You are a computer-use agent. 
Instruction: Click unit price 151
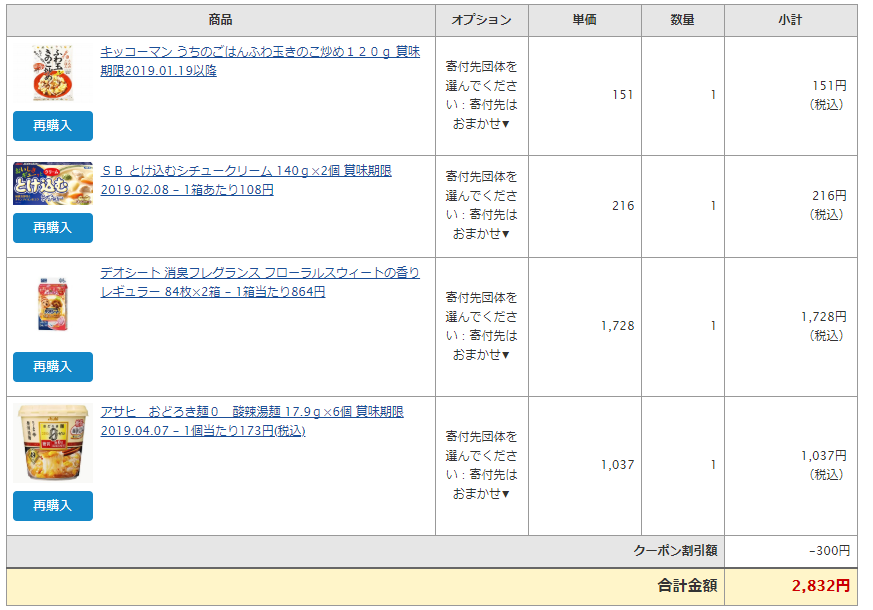623,95
